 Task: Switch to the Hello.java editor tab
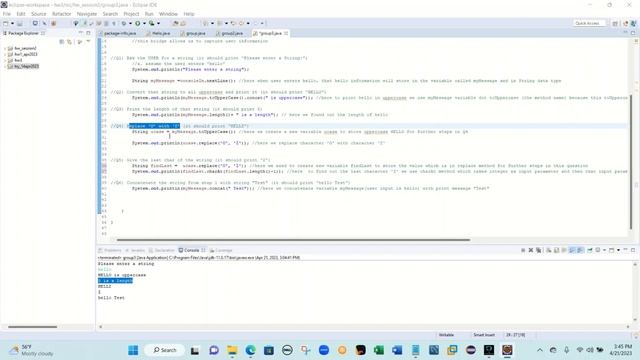click(x=158, y=33)
